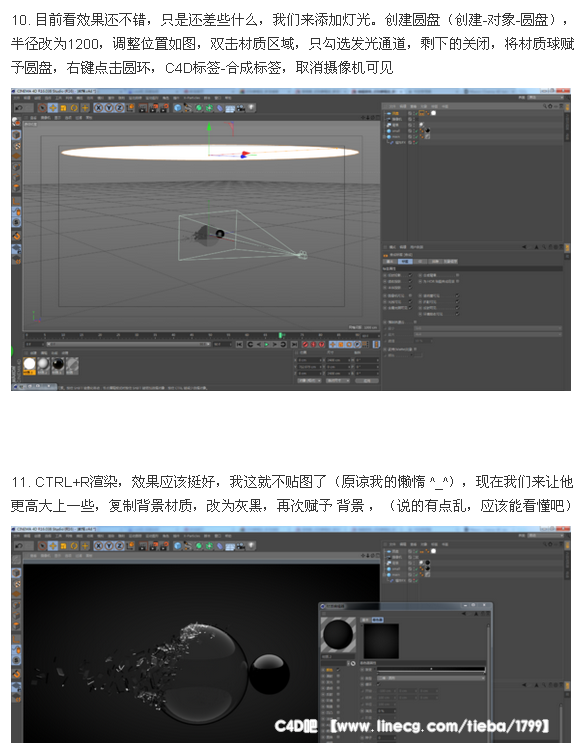The image size is (575, 743).
Task: Click the Light bulb icon in step 10 toolbar
Action: [251, 108]
